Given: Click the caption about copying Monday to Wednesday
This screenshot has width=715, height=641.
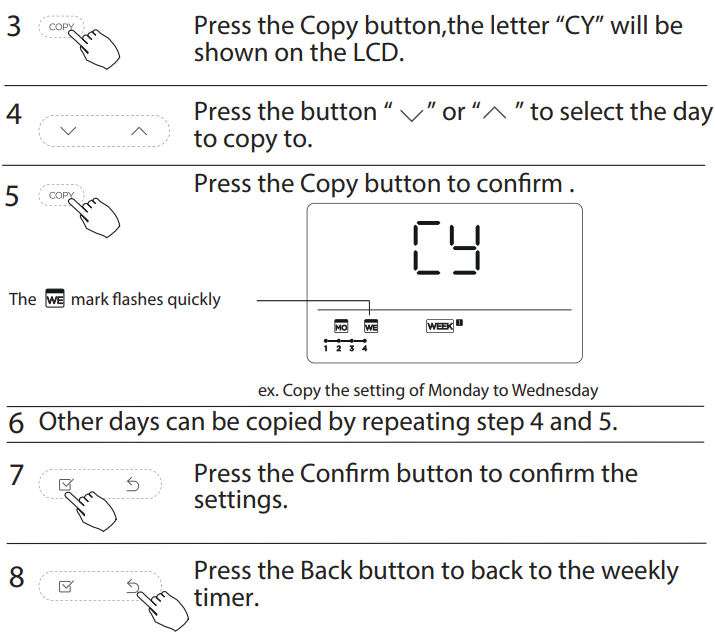Looking at the screenshot, I should click(428, 390).
